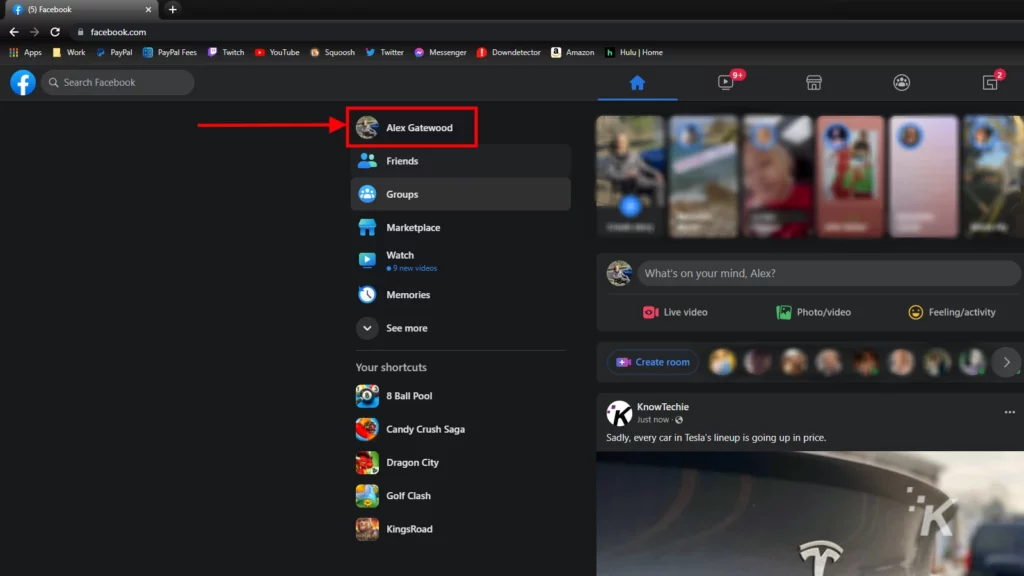Click the Search Facebook field
The height and width of the screenshot is (576, 1024).
pyautogui.click(x=118, y=83)
